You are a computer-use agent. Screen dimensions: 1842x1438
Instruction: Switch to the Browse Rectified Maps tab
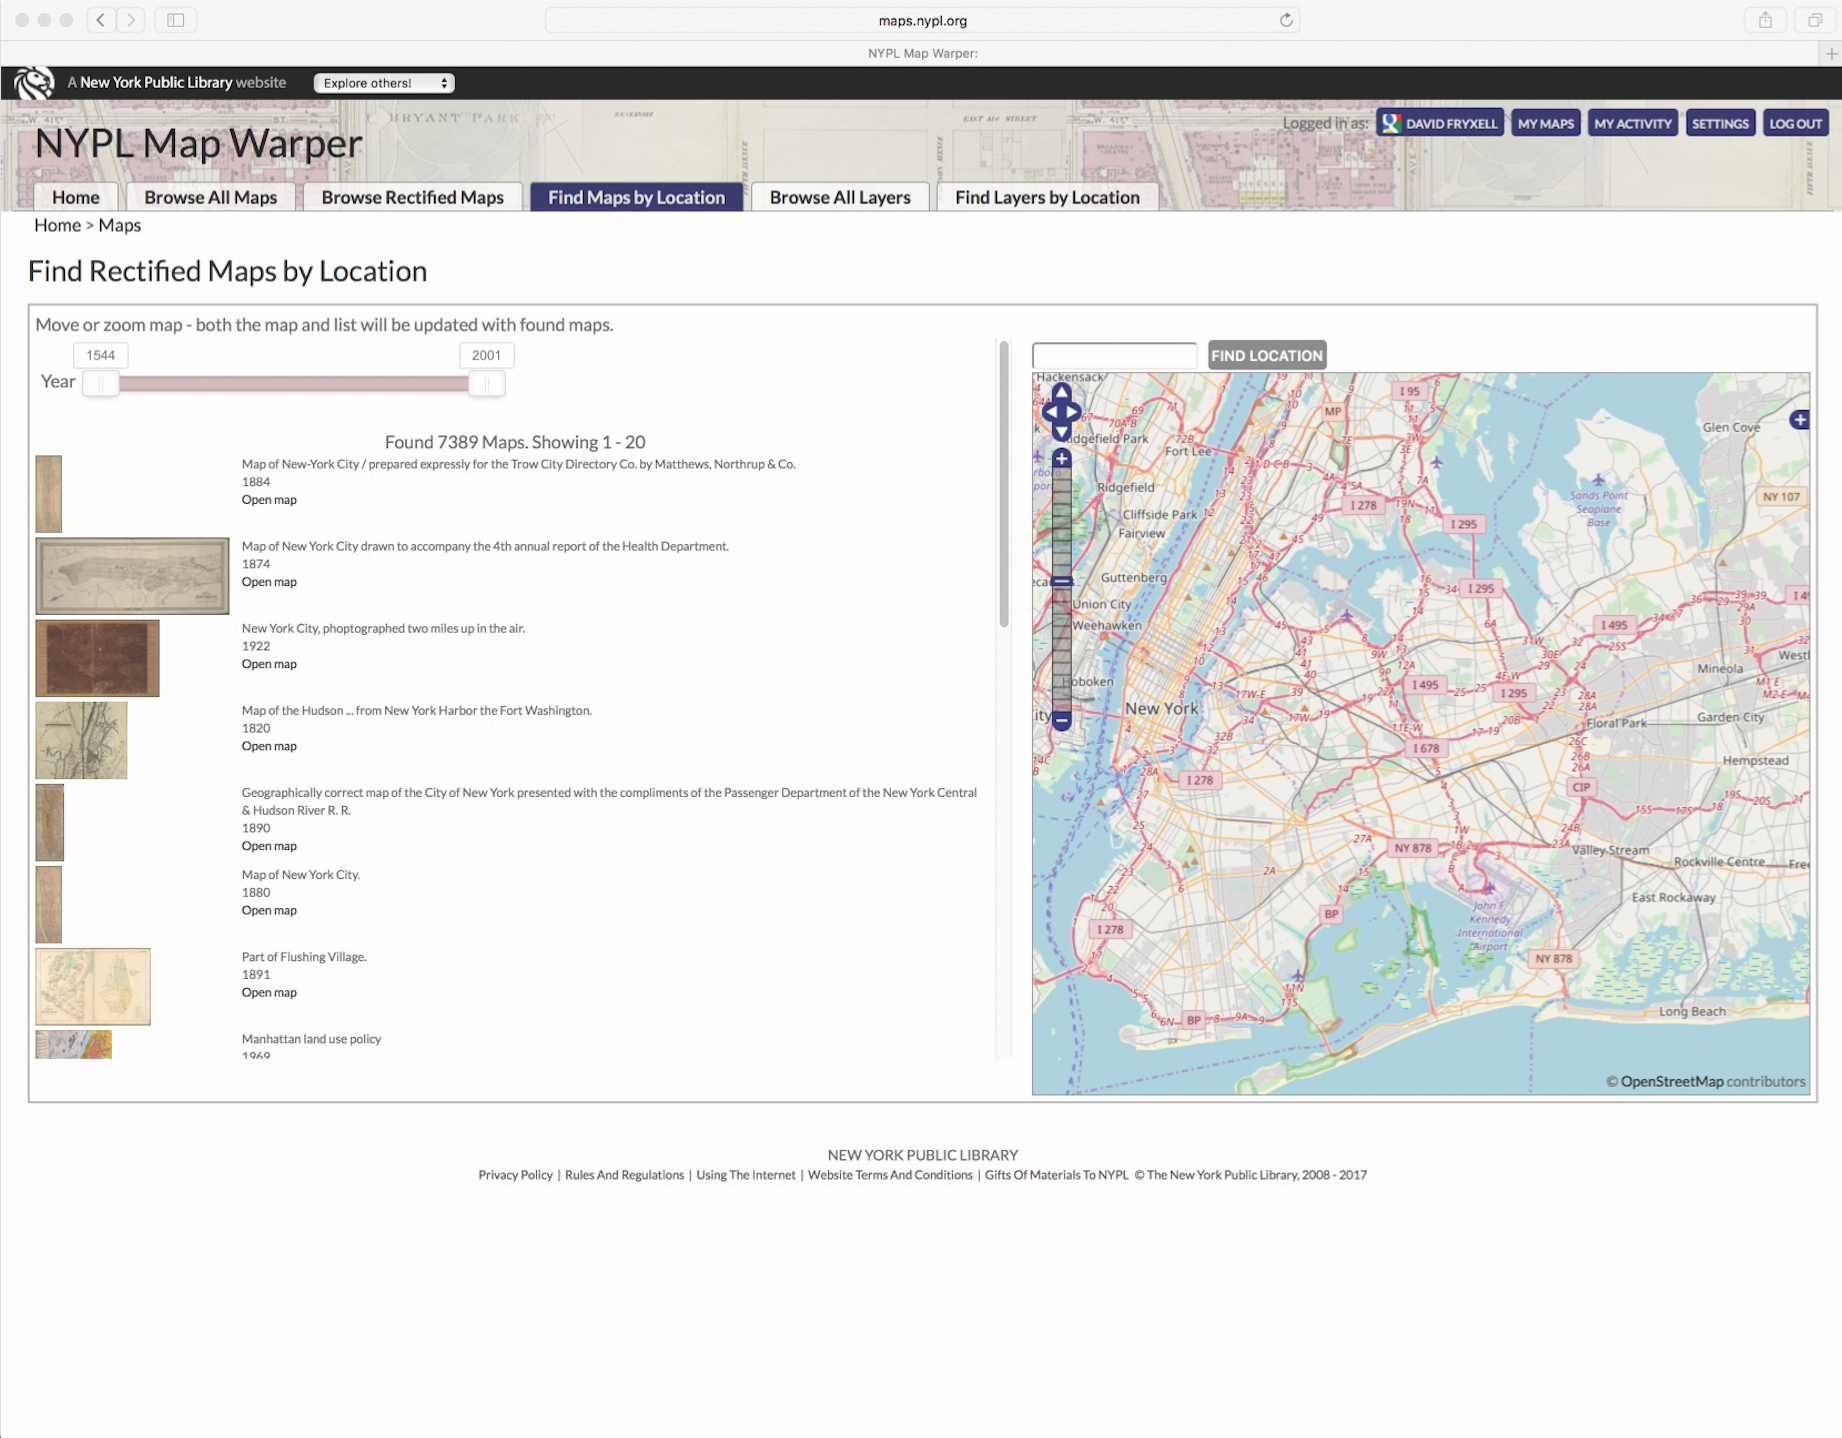411,197
